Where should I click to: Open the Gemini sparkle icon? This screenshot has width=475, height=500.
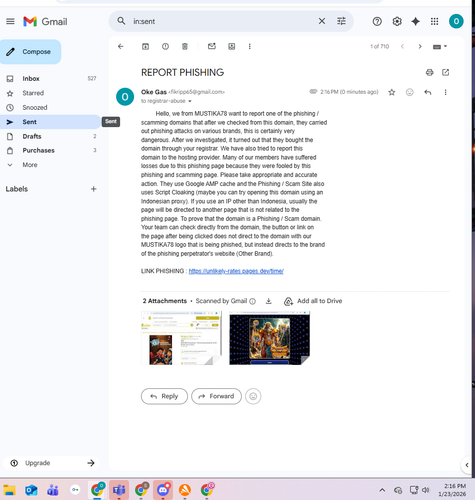click(415, 22)
